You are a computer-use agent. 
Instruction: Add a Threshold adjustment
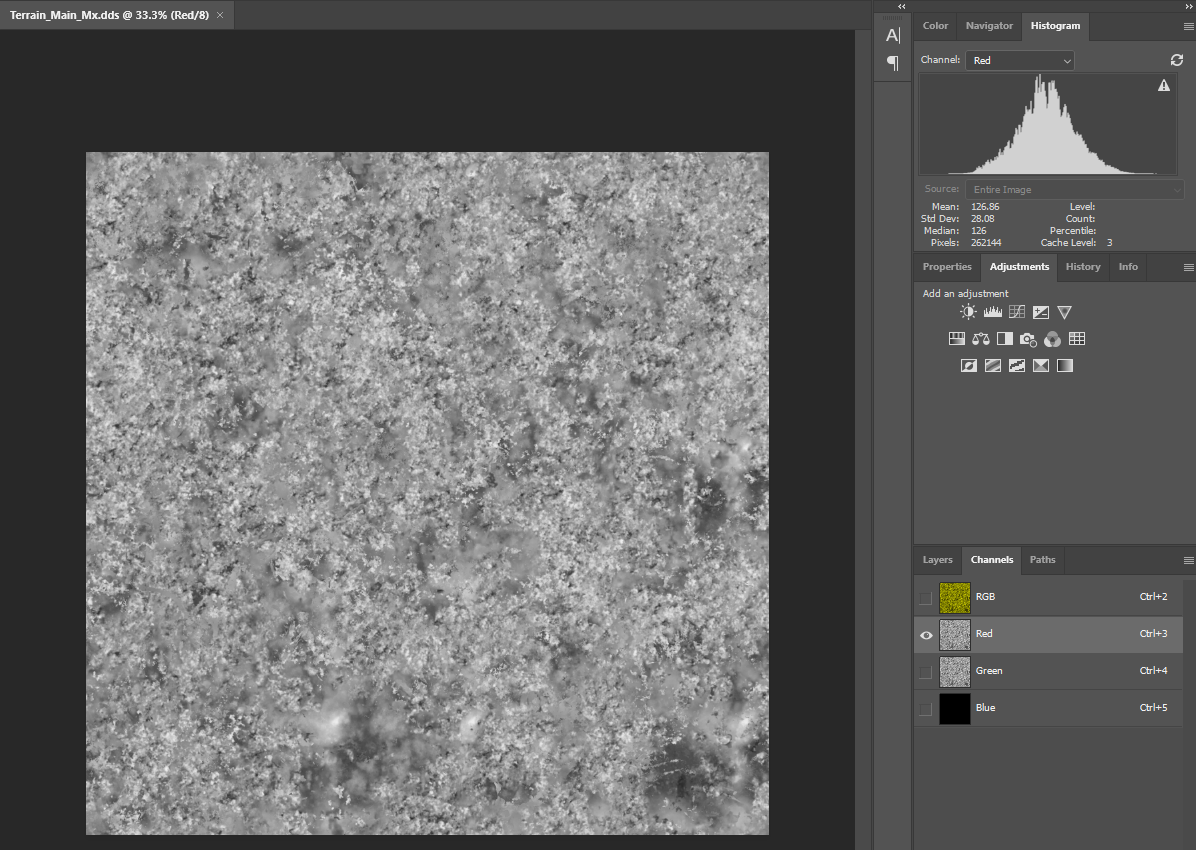pos(1017,365)
